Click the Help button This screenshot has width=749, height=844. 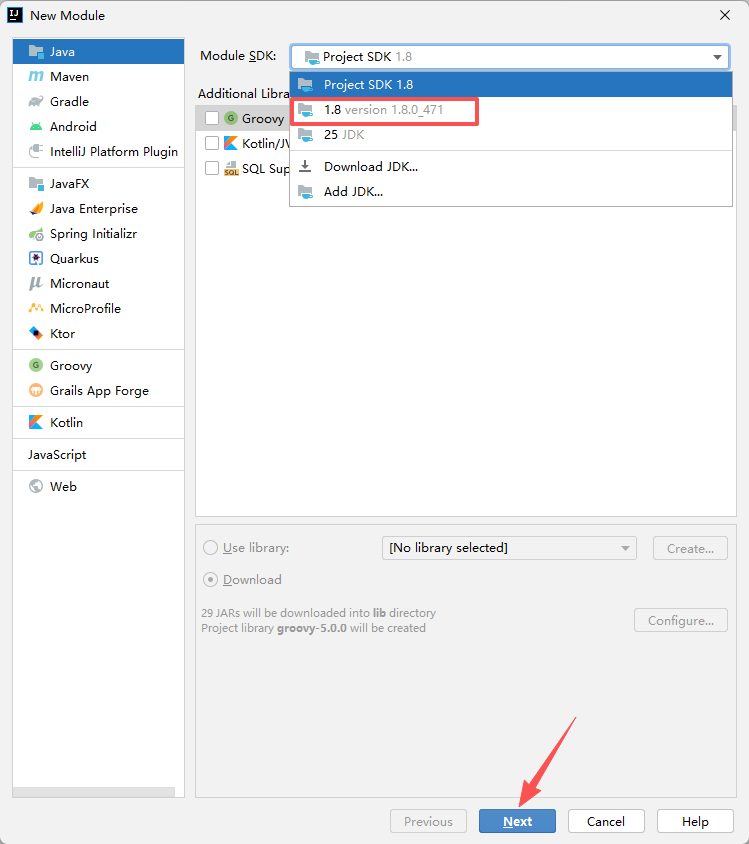(695, 821)
